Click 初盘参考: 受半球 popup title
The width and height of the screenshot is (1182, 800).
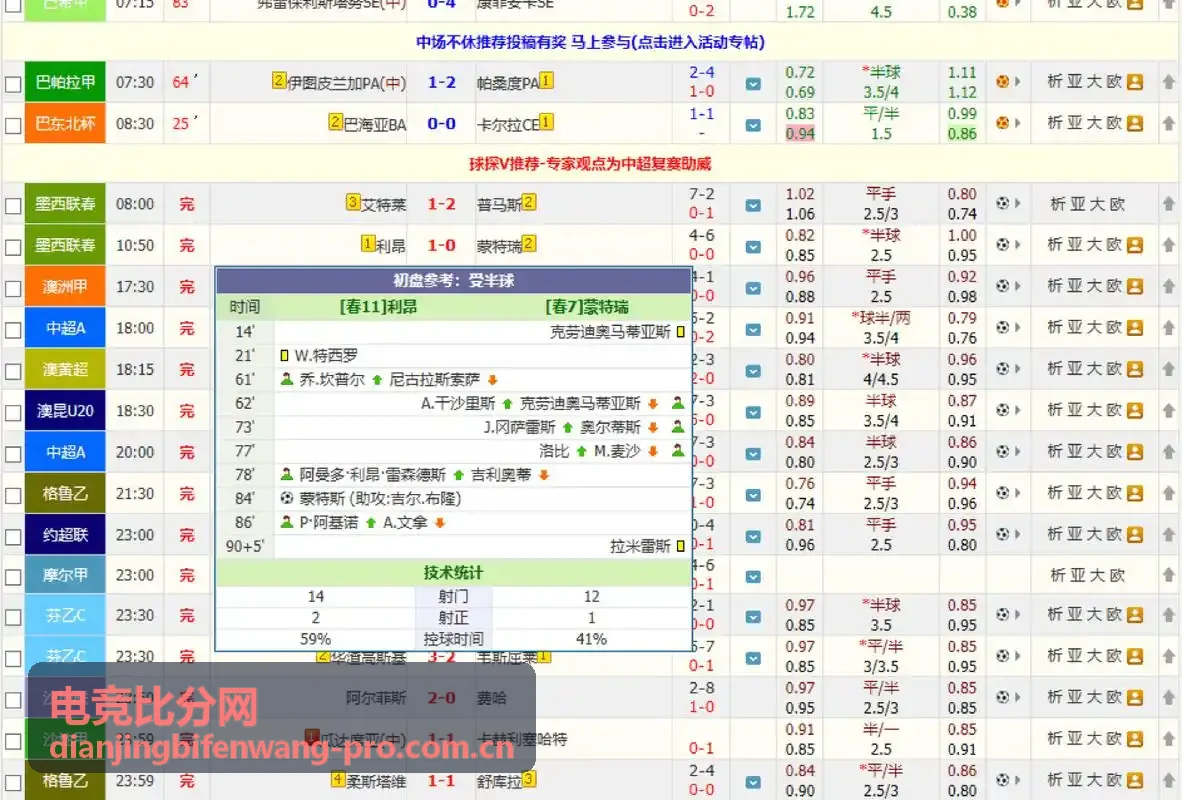coord(453,280)
